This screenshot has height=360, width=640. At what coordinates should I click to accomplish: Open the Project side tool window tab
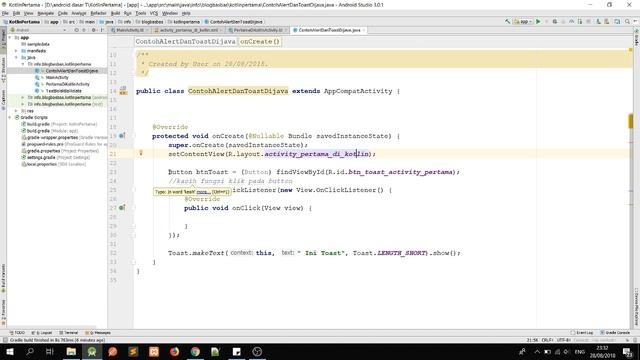click(x=3, y=39)
